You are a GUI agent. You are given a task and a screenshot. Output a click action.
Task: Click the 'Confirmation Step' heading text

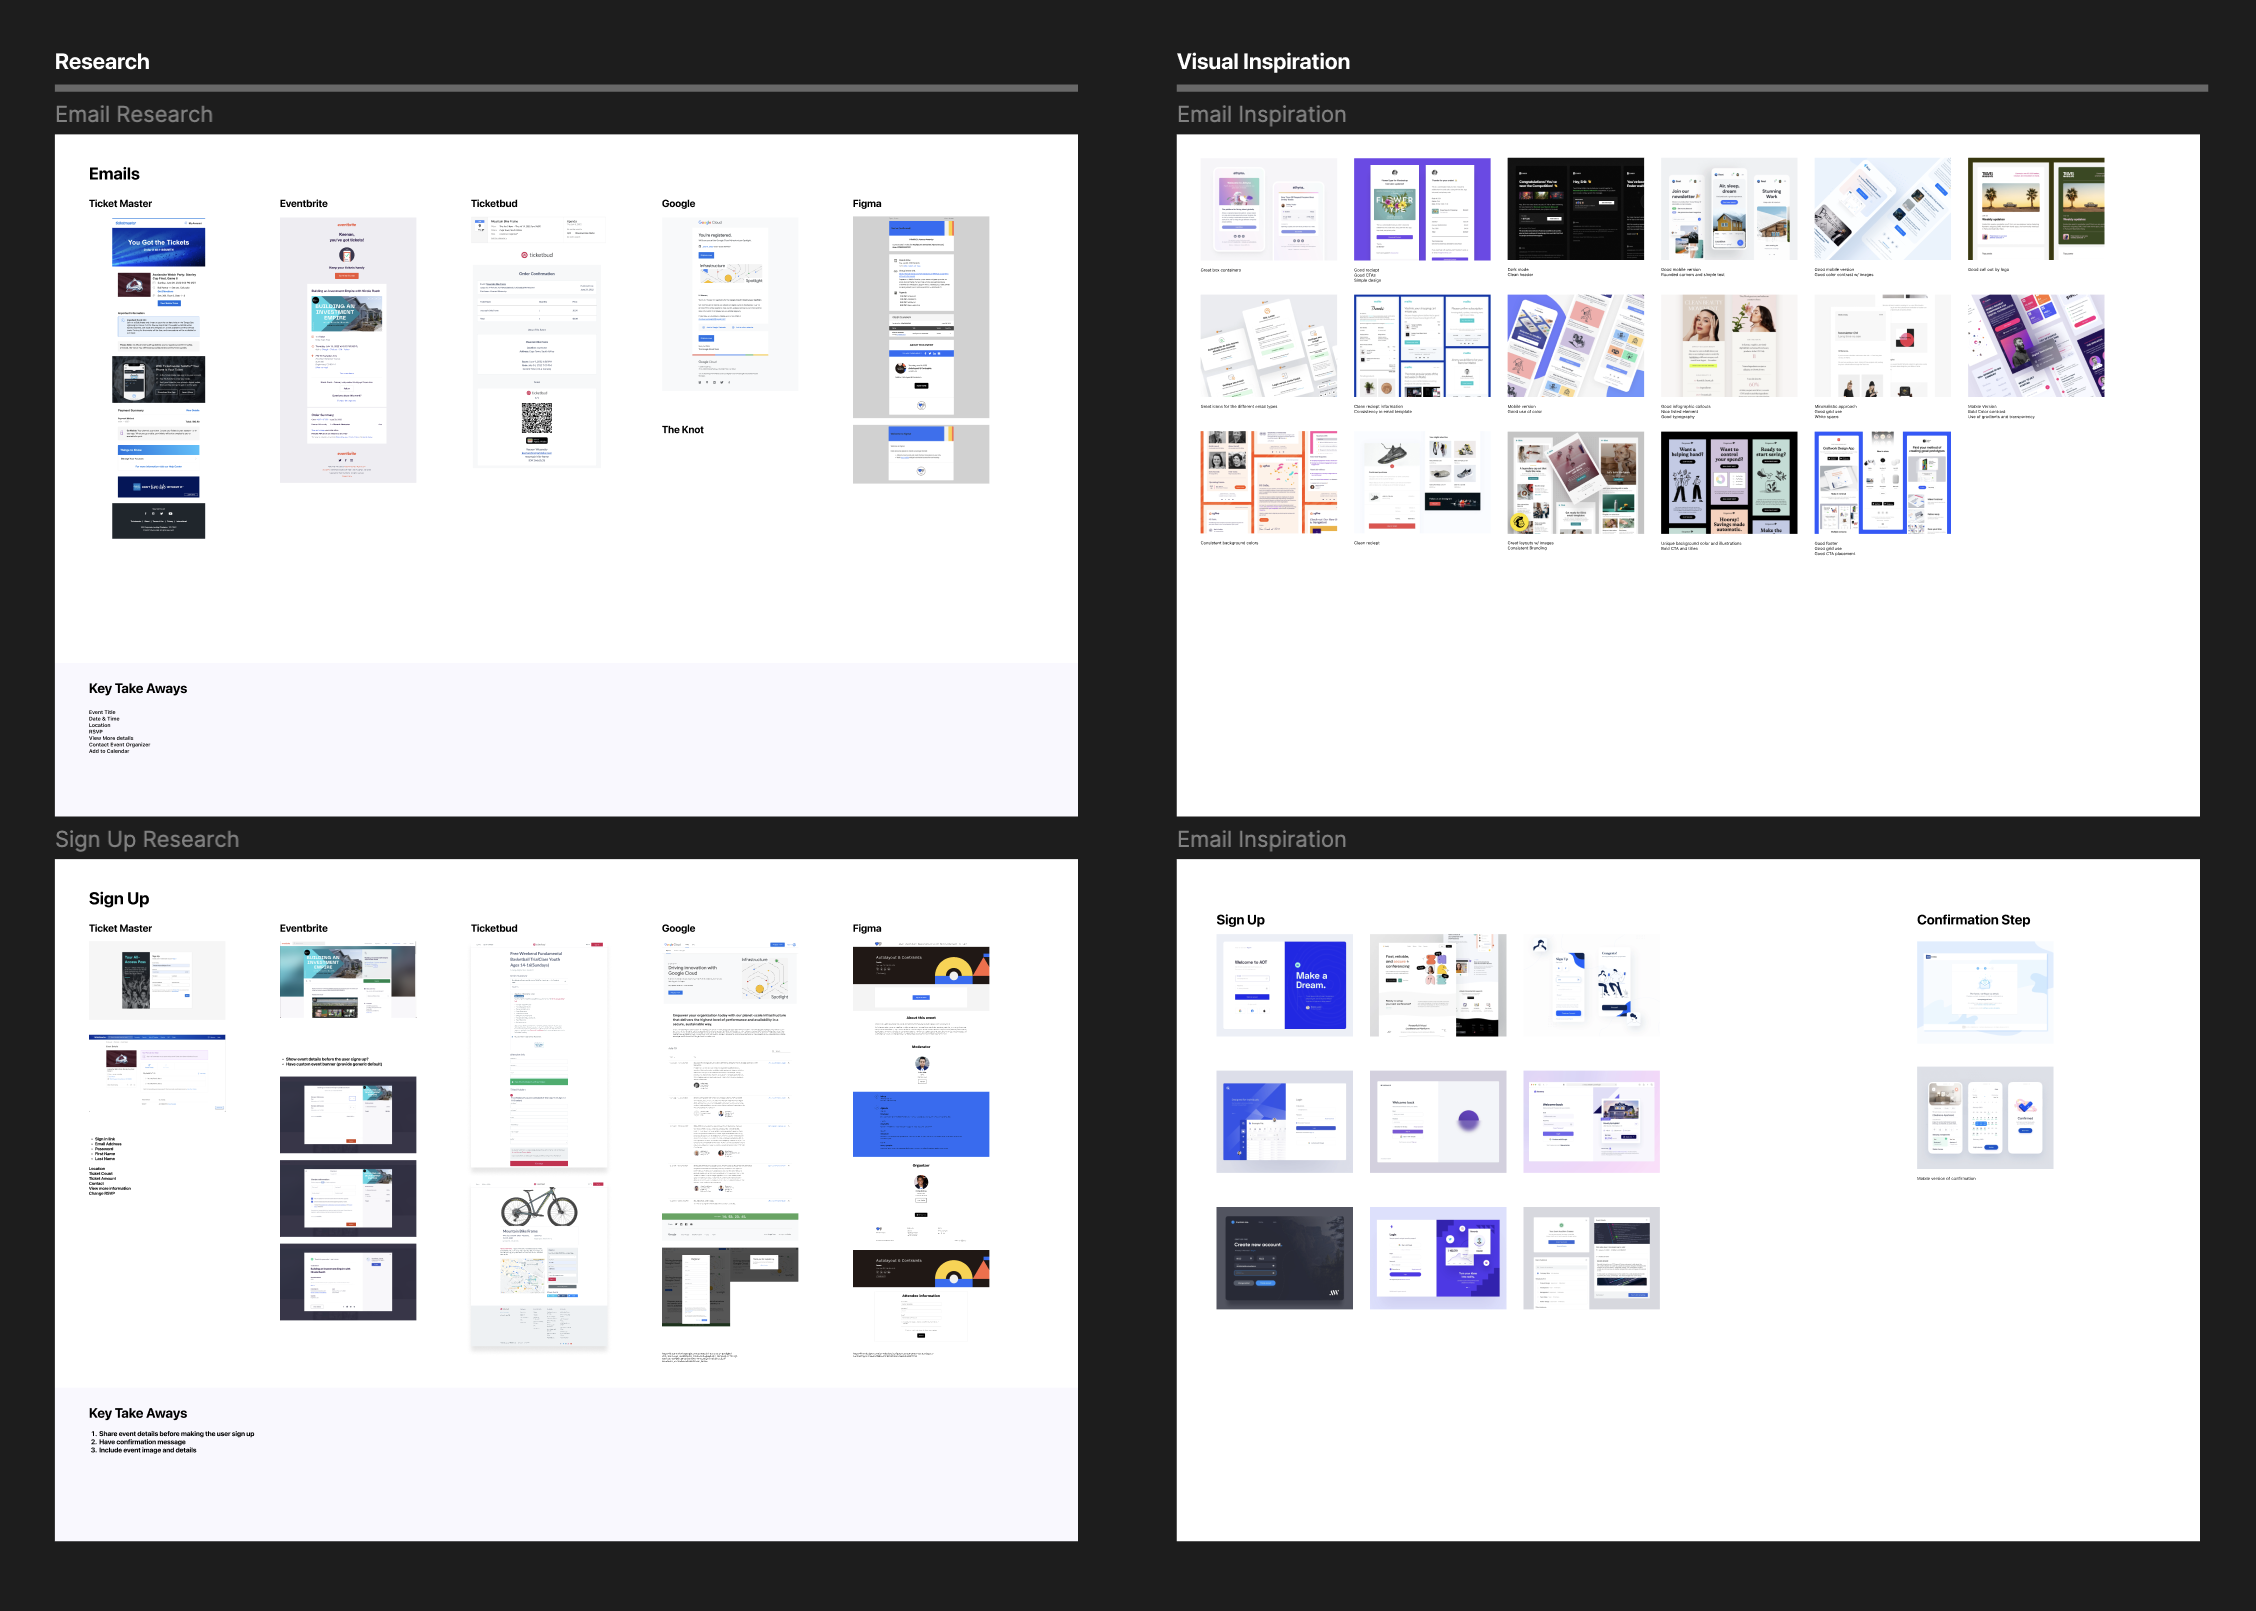(x=1972, y=920)
